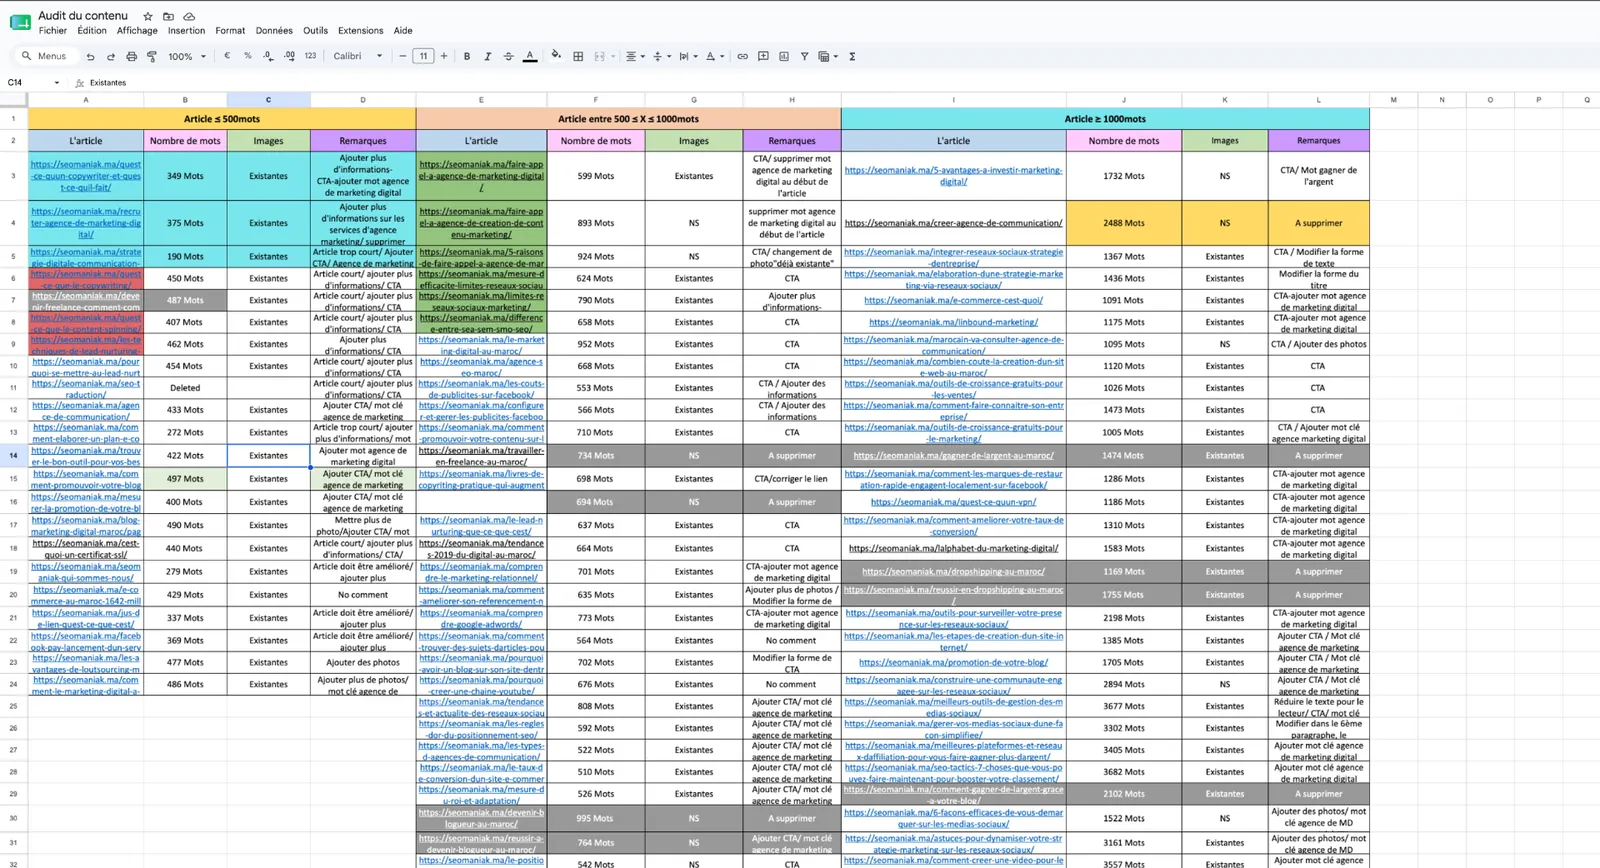Screen dimensions: 1600x868
Task: Expand the text rotation dropdown
Action: coord(715,57)
